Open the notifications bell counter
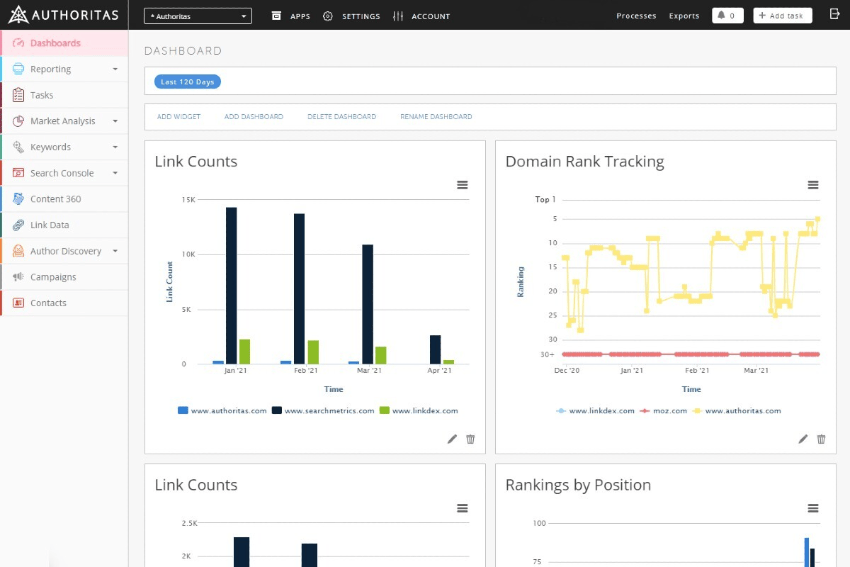Viewport: 850px width, 567px height. tap(727, 16)
